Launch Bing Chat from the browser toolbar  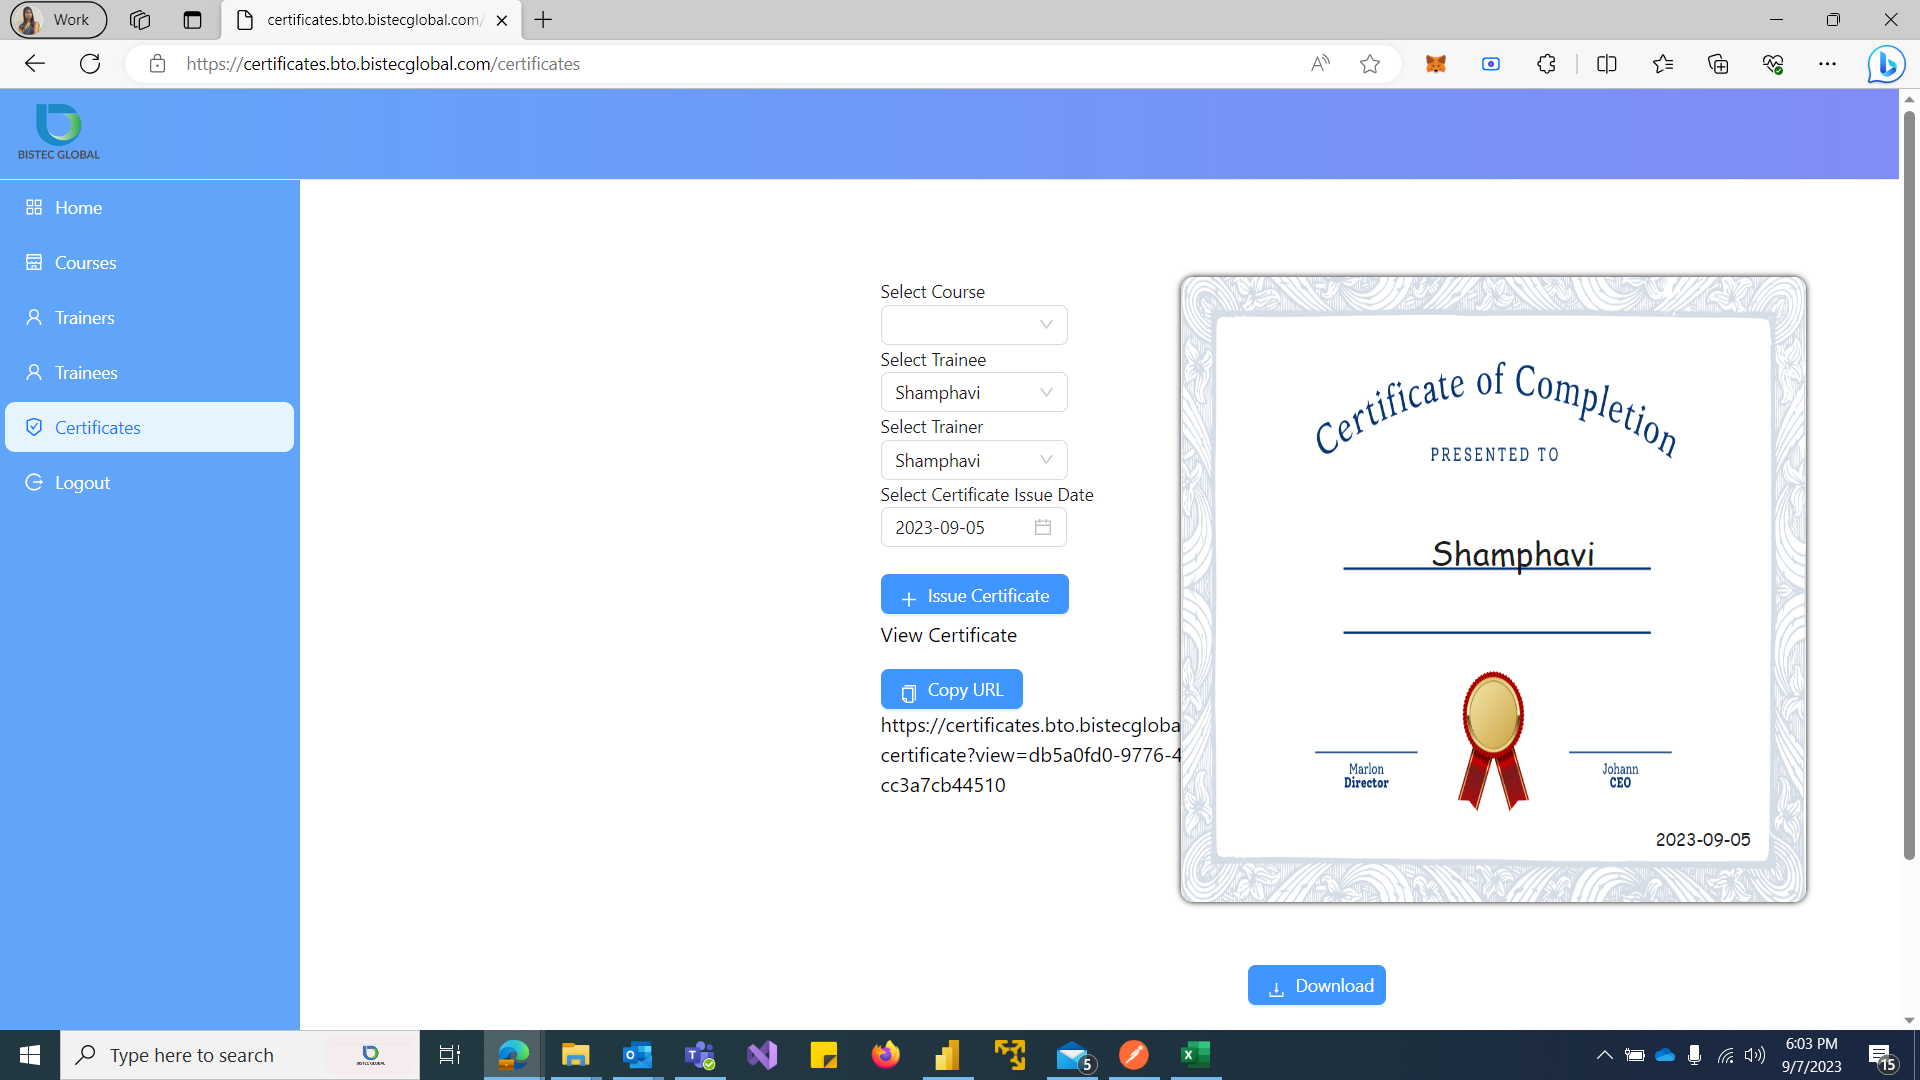point(1886,63)
